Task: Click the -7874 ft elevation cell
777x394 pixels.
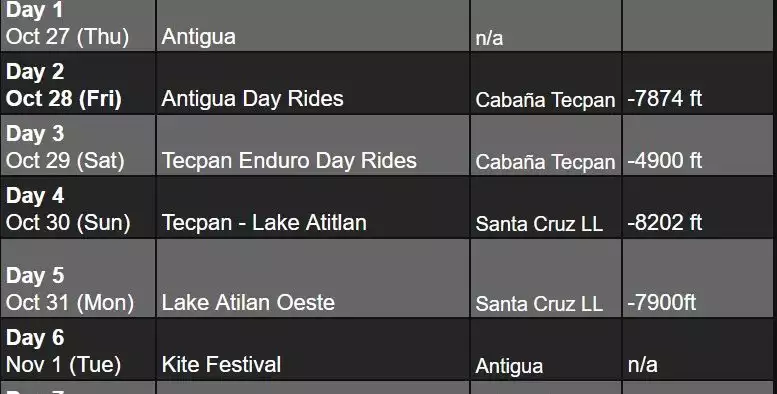Action: (x=698, y=84)
